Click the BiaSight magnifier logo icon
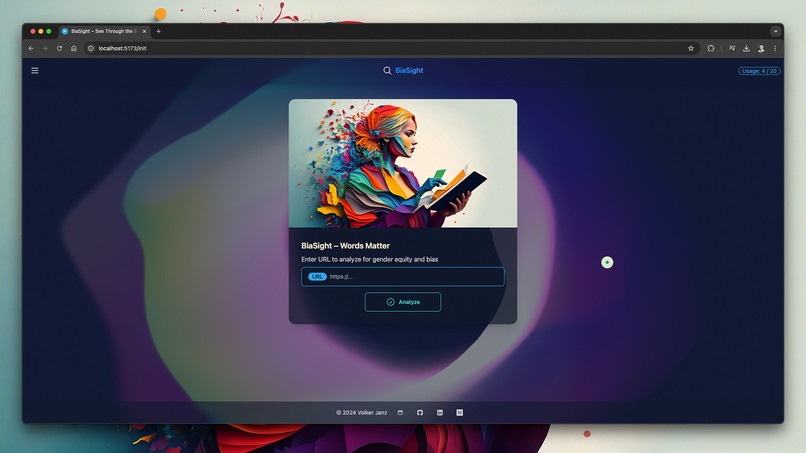 387,70
